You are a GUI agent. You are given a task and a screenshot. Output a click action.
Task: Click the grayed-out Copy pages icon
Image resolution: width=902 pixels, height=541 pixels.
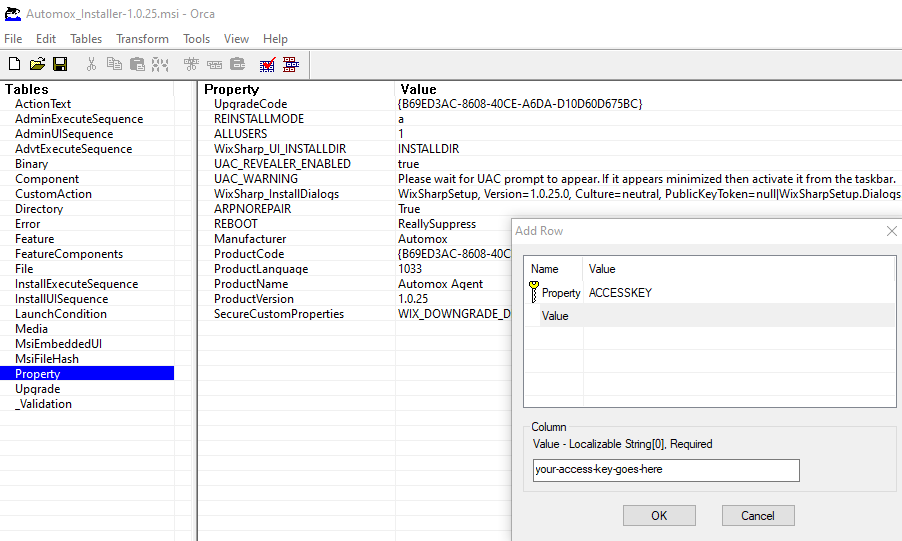[114, 64]
